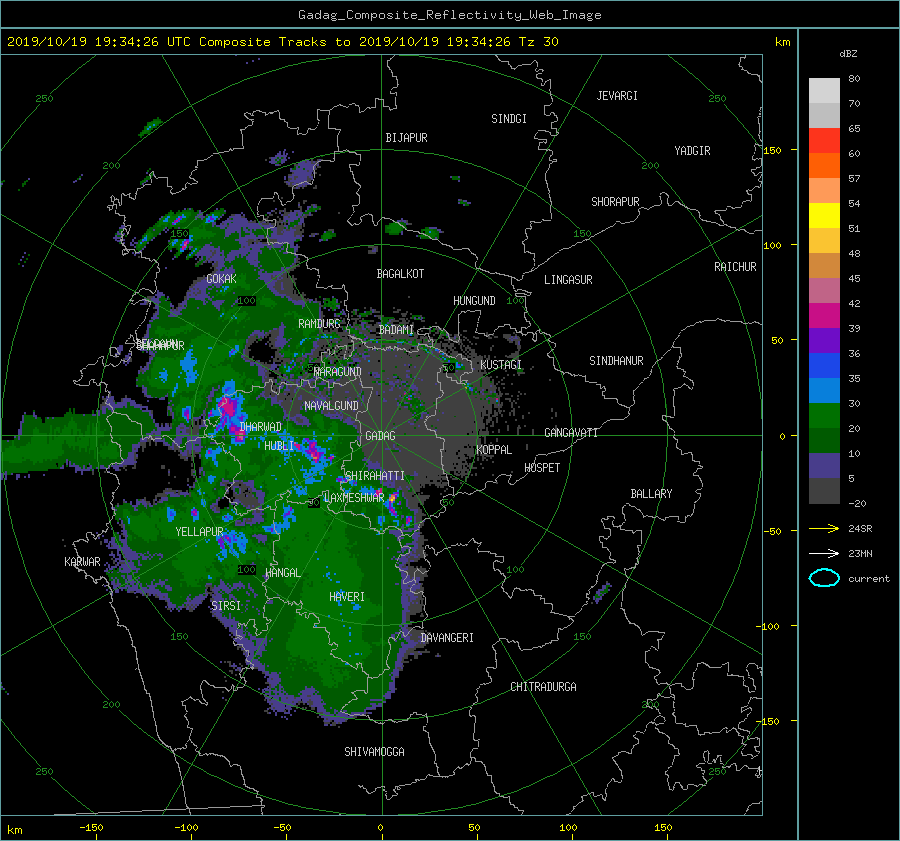This screenshot has height=841, width=900.
Task: Click the GOKAK city label
Action: coord(221,279)
